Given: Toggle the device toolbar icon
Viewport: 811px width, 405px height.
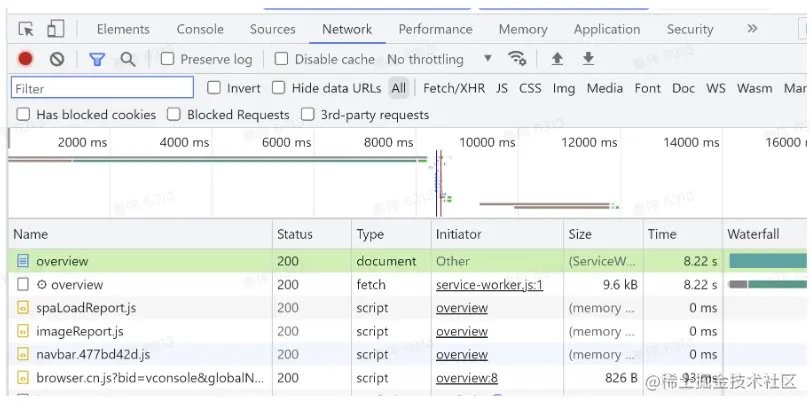Looking at the screenshot, I should click(x=55, y=29).
